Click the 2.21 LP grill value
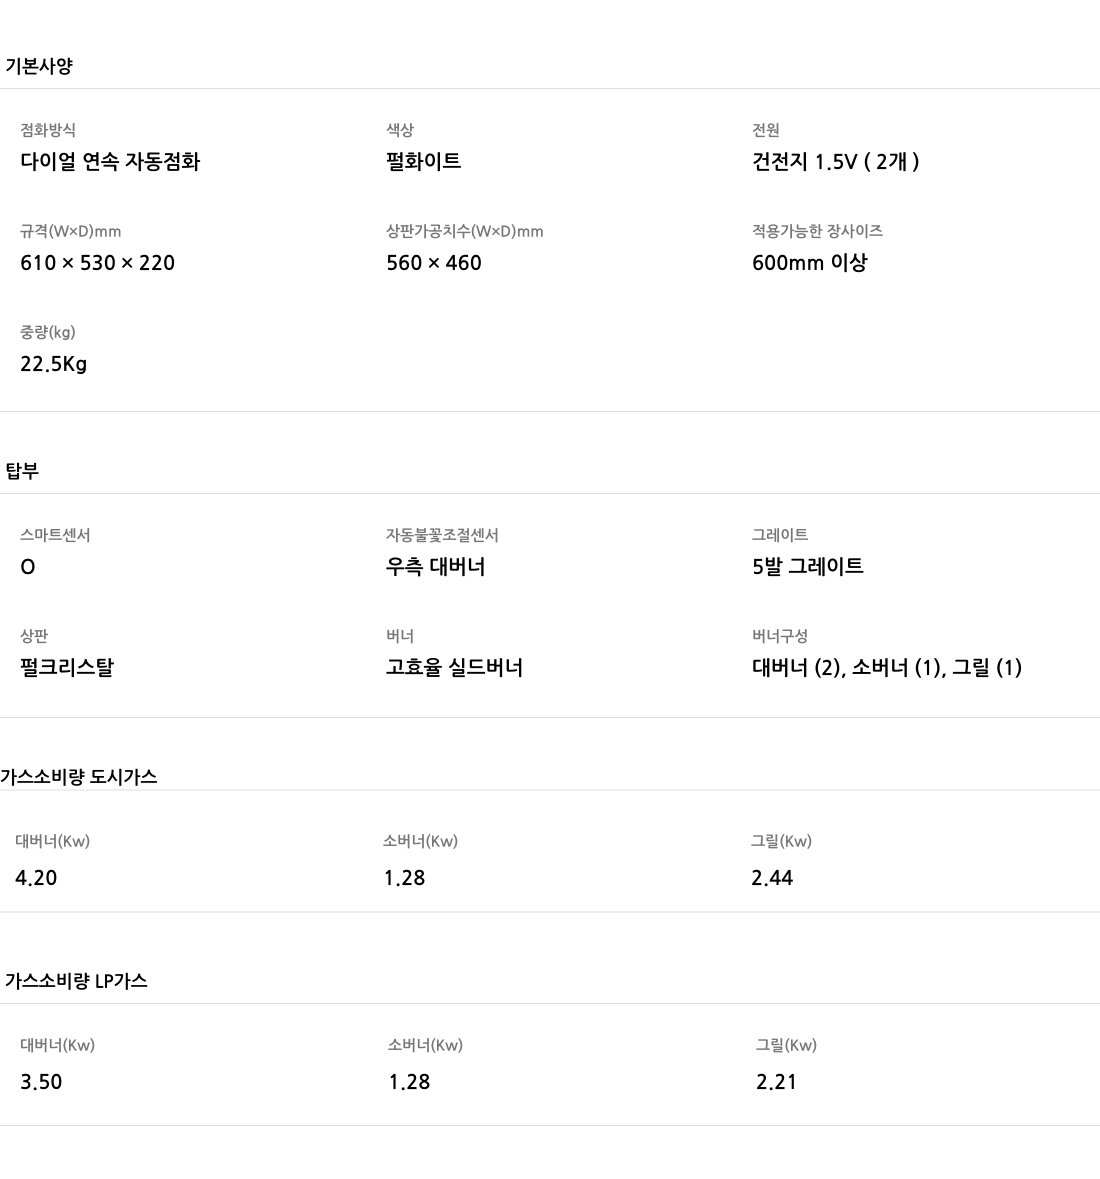Image resolution: width=1100 pixels, height=1179 pixels. 776,1082
